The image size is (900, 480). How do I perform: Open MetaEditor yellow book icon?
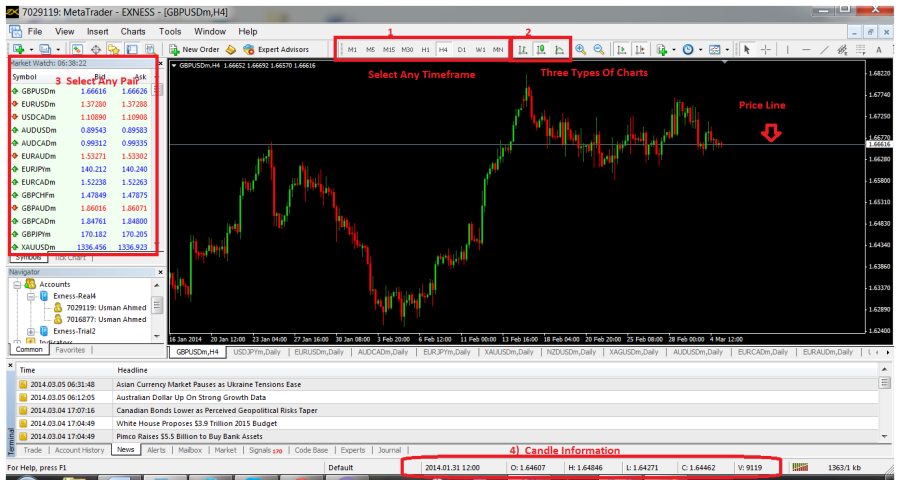pos(231,49)
